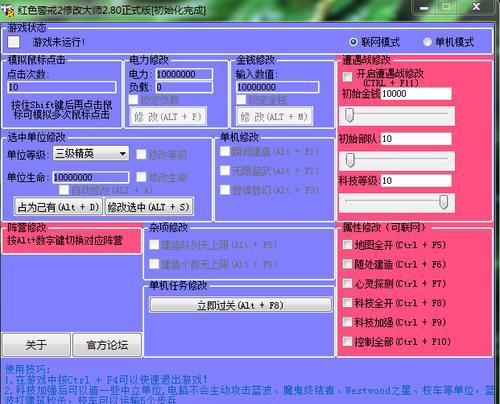This screenshot has width=500, height=404.
Task: Click 修改 (ALT + M) money button
Action: tap(275, 116)
